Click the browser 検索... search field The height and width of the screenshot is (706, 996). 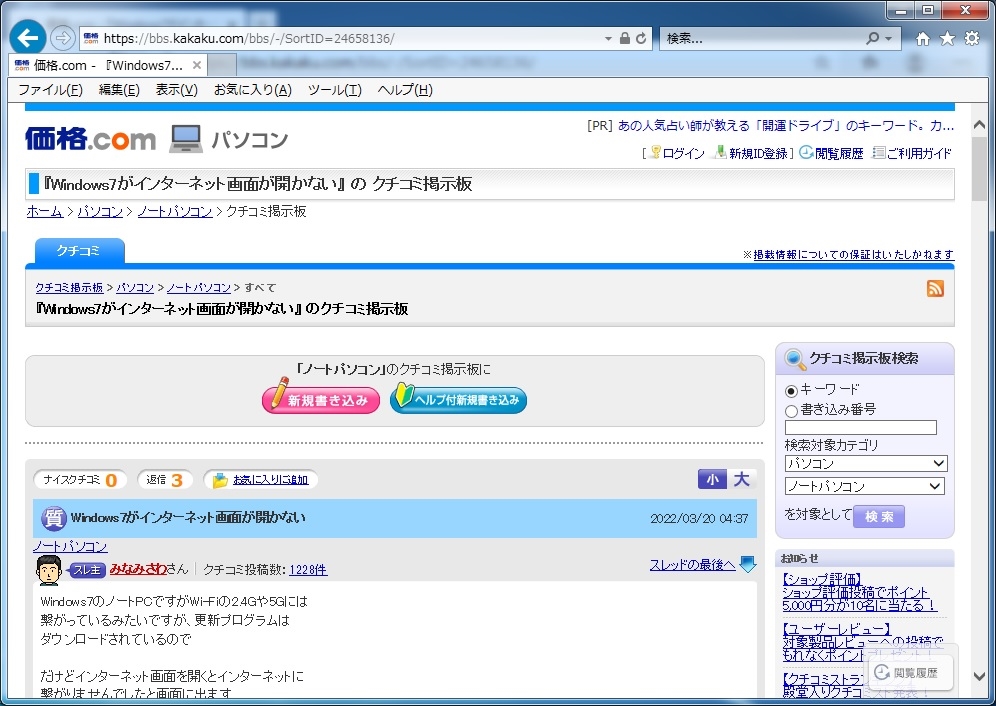(x=762, y=39)
